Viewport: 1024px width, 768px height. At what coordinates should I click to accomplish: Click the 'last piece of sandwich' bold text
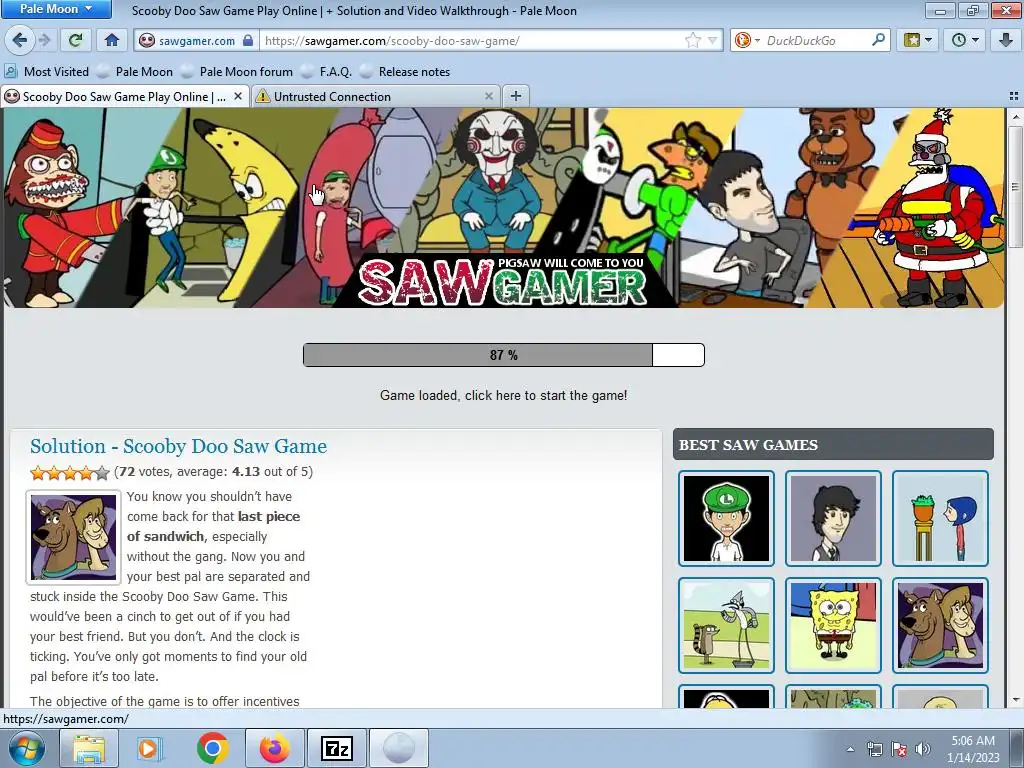tap(214, 526)
